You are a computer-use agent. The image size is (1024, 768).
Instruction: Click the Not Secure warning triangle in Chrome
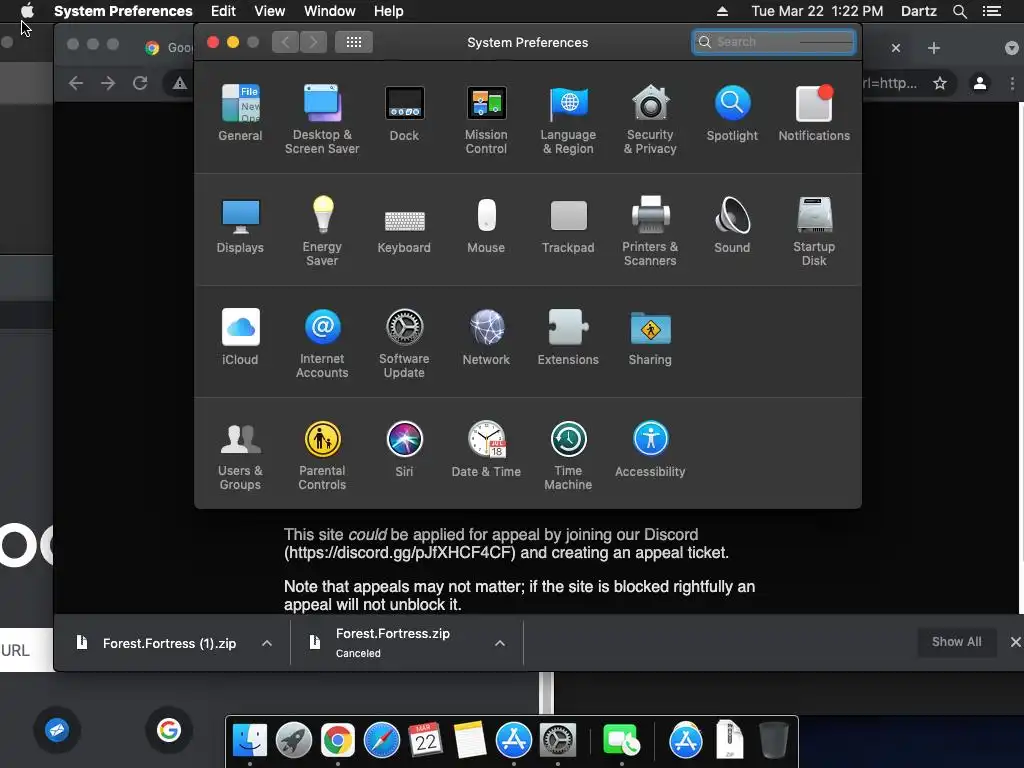point(180,83)
